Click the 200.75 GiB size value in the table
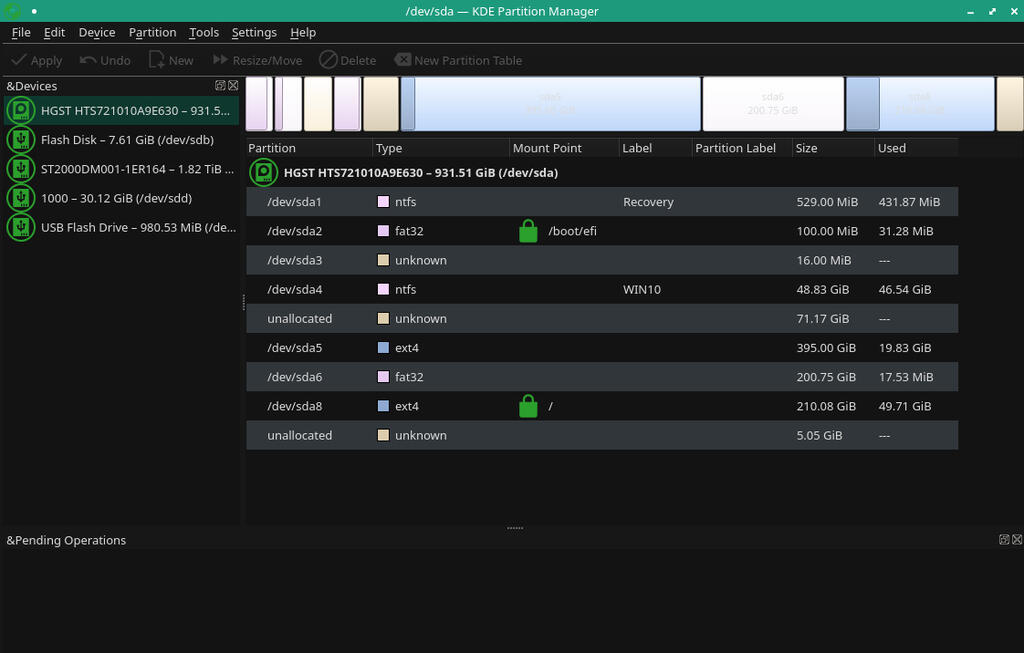This screenshot has width=1024, height=653. (826, 377)
